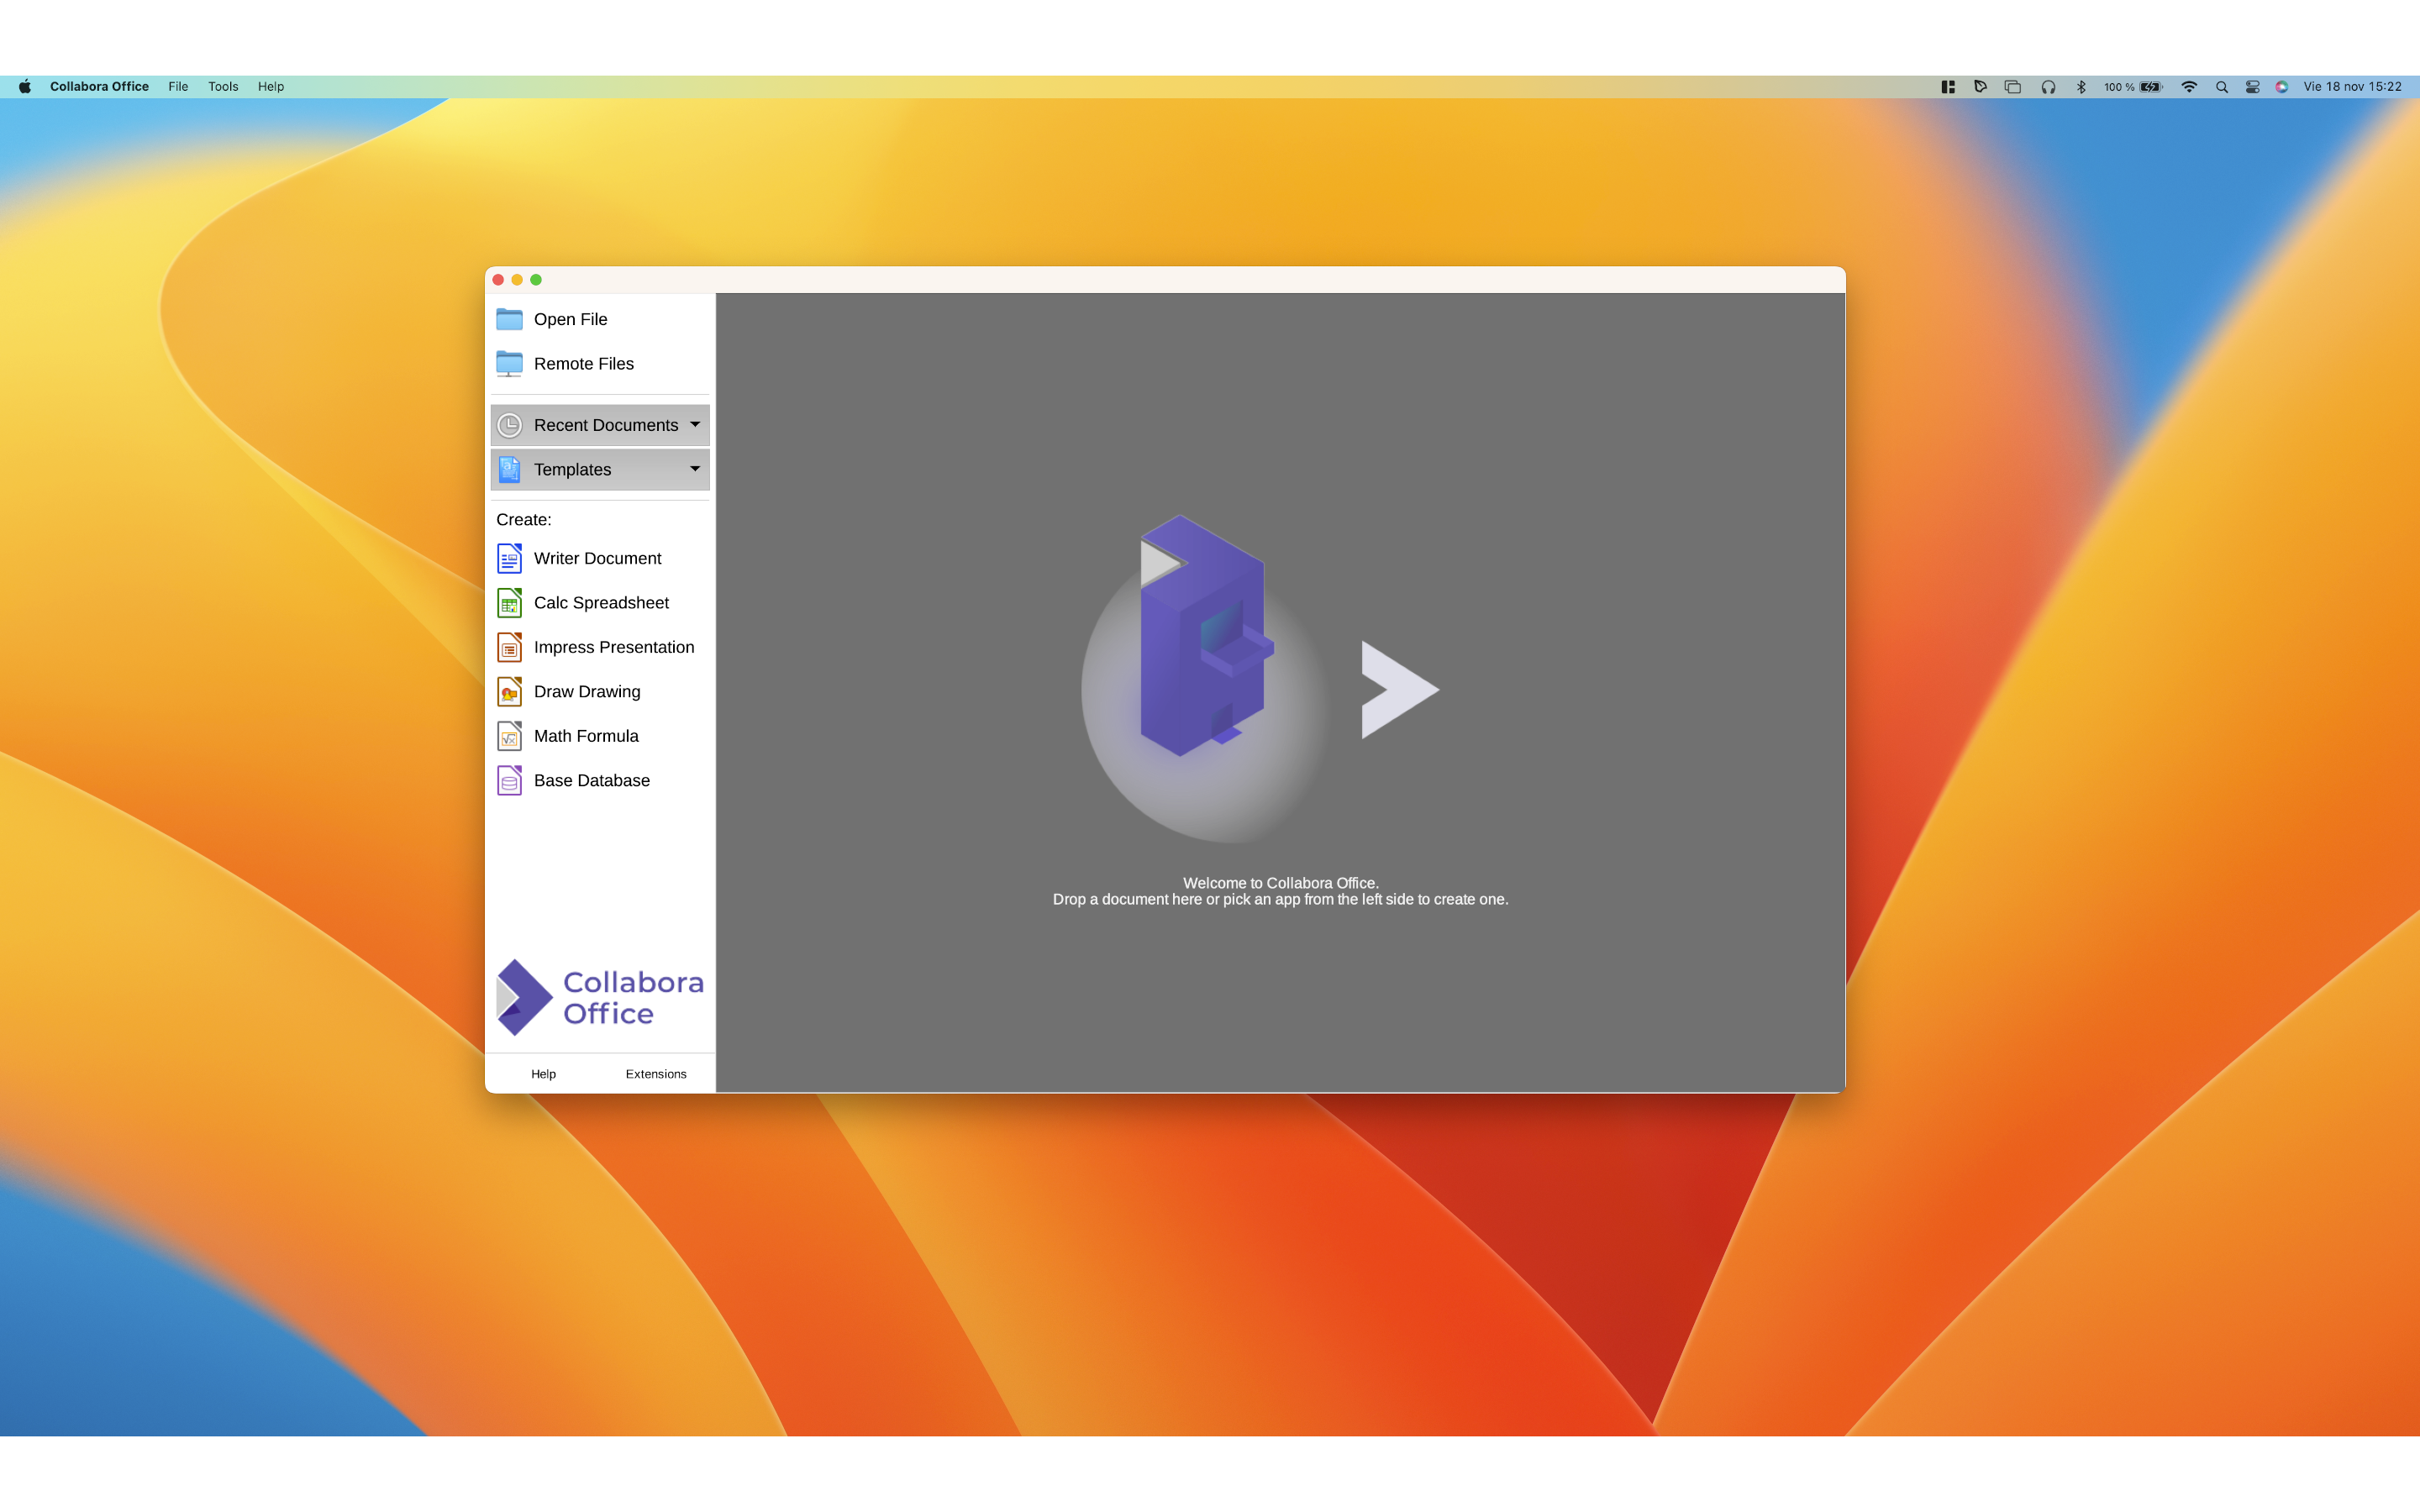2420x1512 pixels.
Task: Open Control Center in the menu bar
Action: (2252, 87)
